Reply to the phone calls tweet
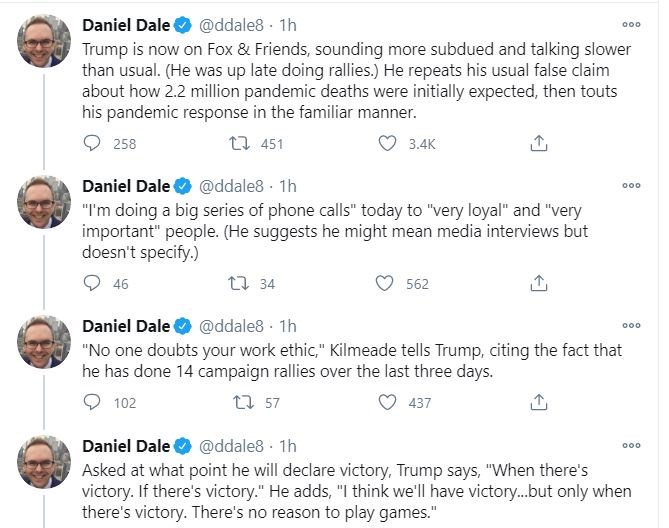 93,284
